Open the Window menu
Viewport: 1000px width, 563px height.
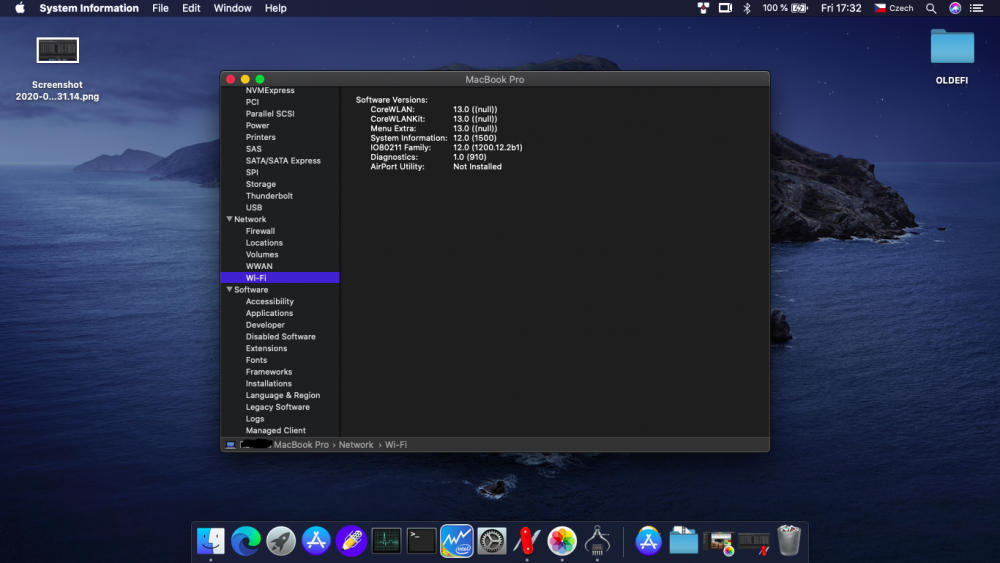pyautogui.click(x=232, y=8)
